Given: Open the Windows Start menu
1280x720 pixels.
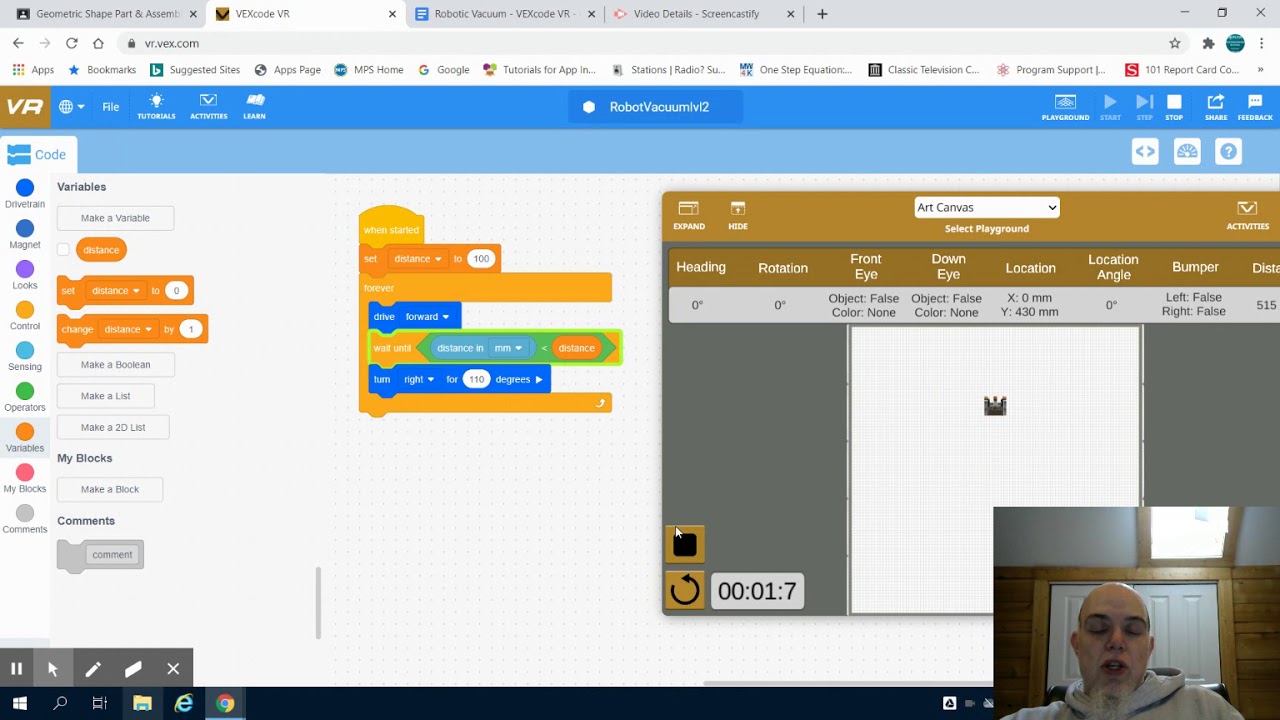Looking at the screenshot, I should tap(19, 703).
